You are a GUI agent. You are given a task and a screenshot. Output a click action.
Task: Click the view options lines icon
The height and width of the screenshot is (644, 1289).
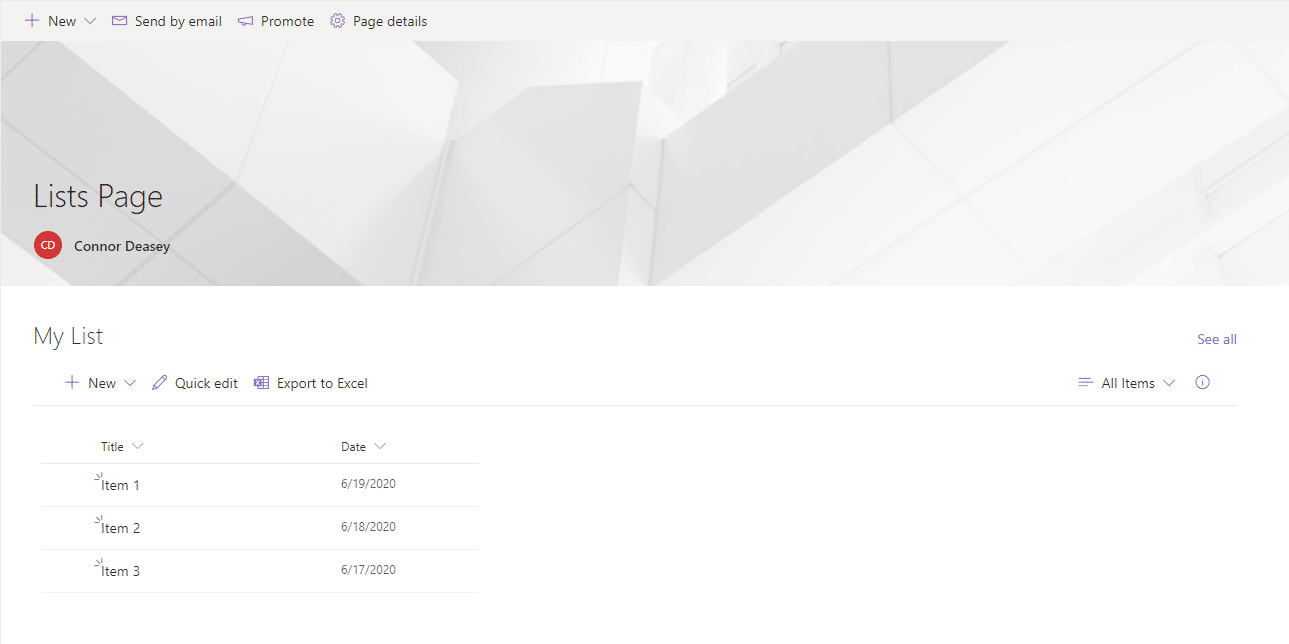pyautogui.click(x=1085, y=383)
